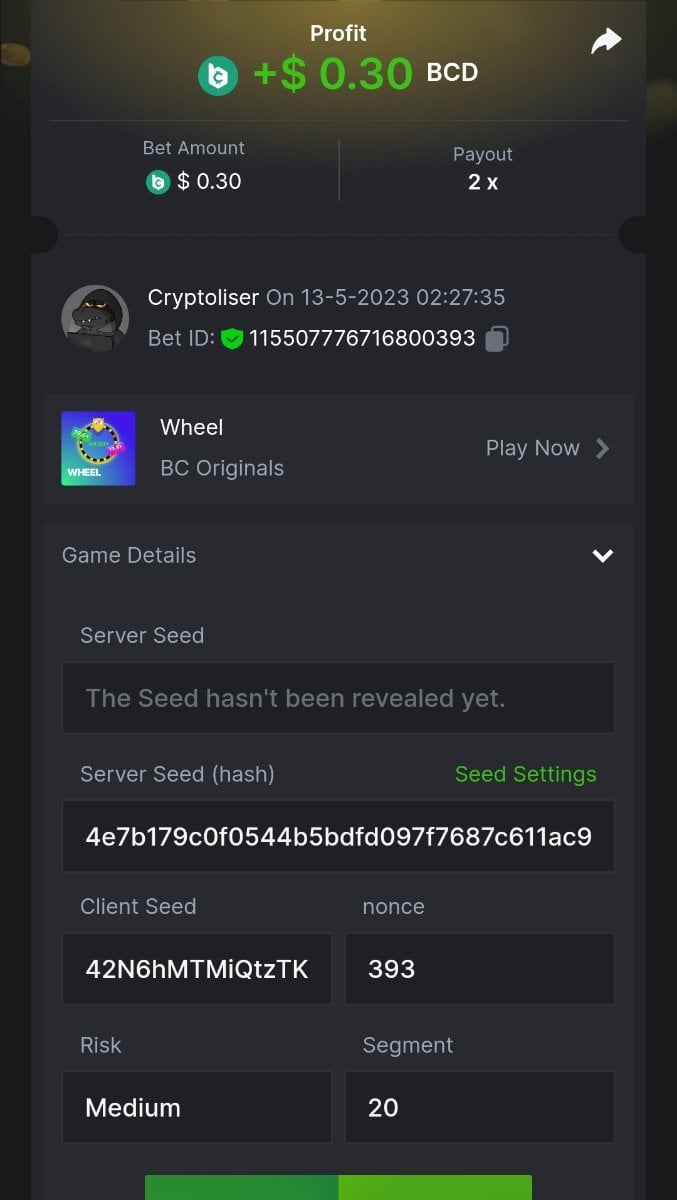Copy the Bet ID with copy icon
The height and width of the screenshot is (1200, 677).
pos(497,339)
